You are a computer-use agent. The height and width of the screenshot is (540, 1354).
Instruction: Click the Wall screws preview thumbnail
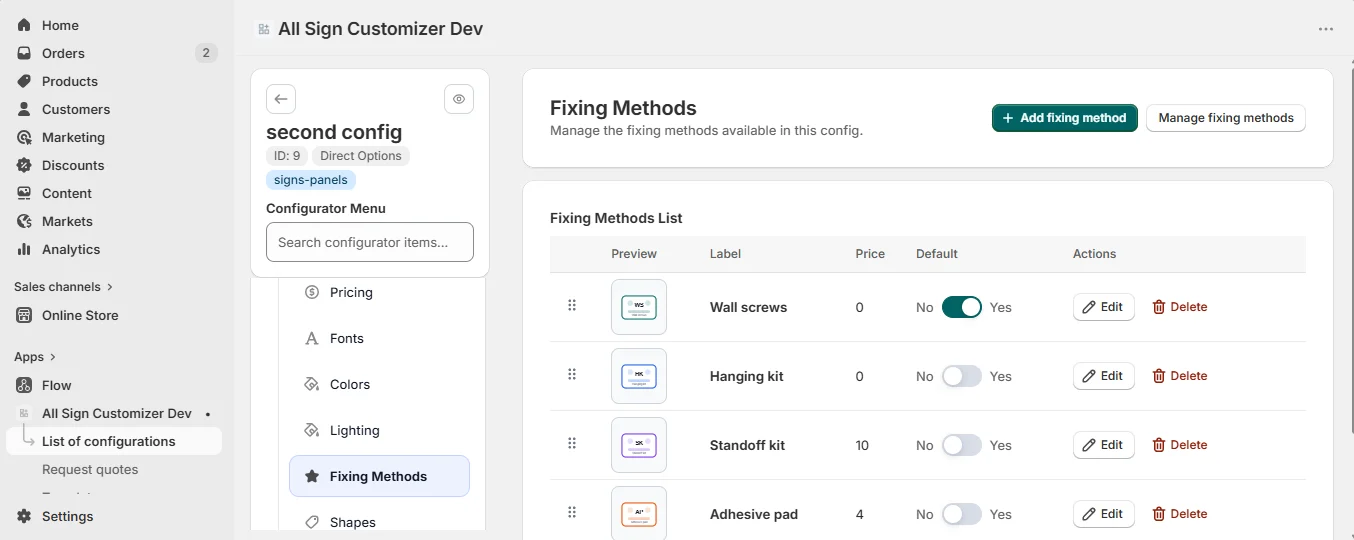click(x=639, y=307)
